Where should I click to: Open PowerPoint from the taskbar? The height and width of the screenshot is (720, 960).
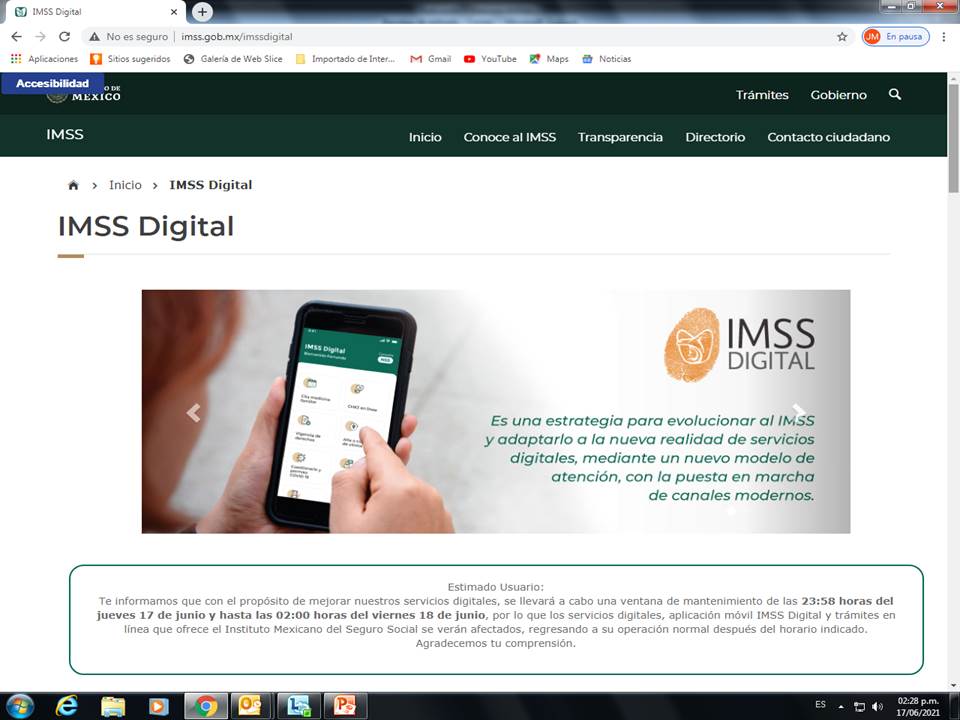pos(345,705)
